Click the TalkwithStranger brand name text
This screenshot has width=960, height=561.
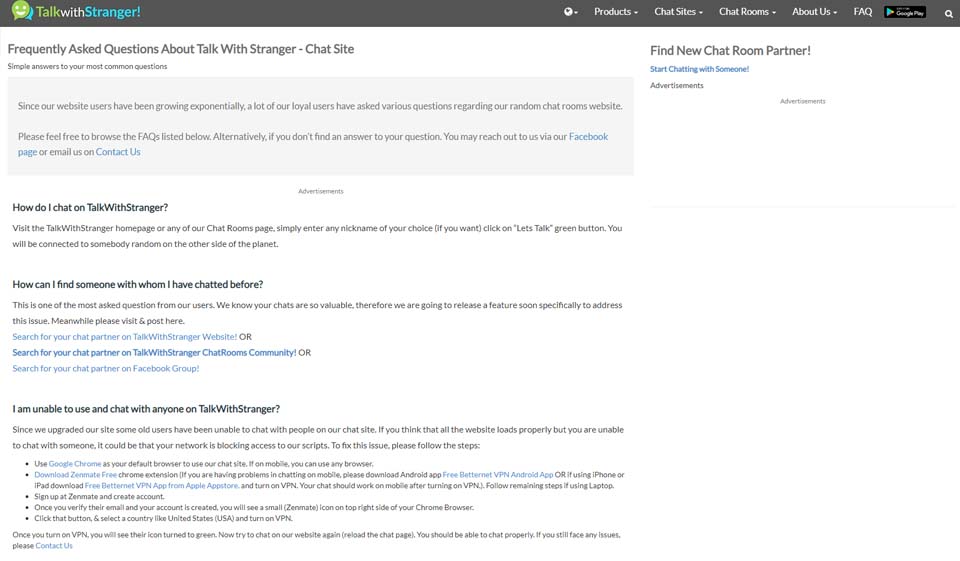tap(88, 12)
